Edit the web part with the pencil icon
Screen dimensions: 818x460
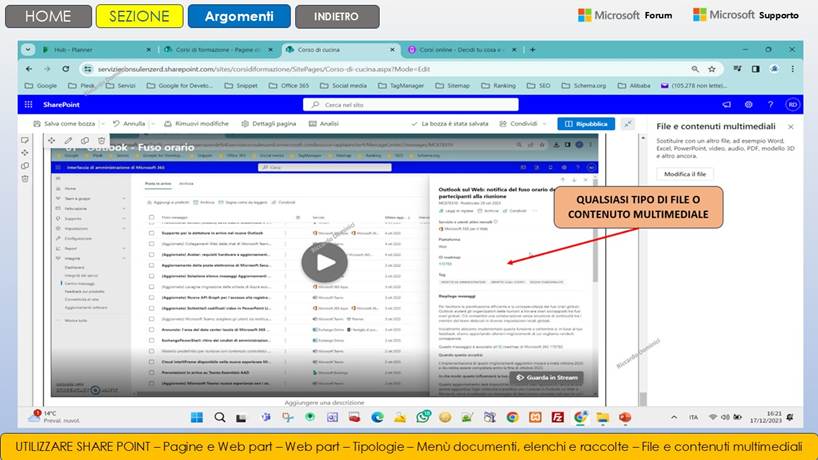point(68,140)
